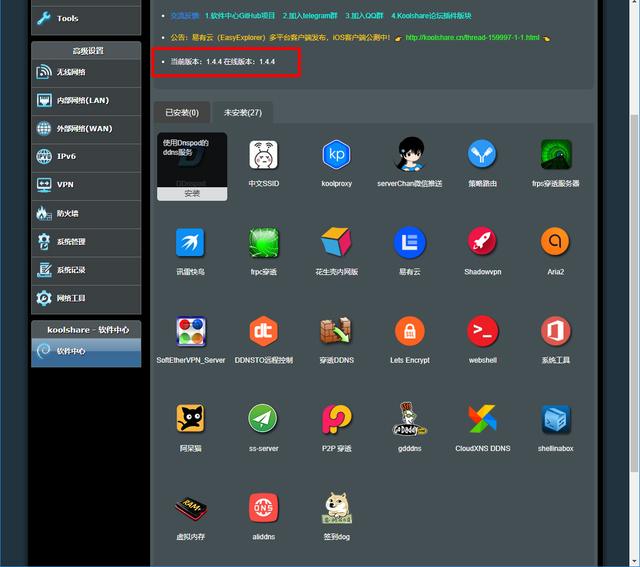This screenshot has width=640, height=567.
Task: Open 防火墙 in the sidebar
Action: (x=86, y=213)
